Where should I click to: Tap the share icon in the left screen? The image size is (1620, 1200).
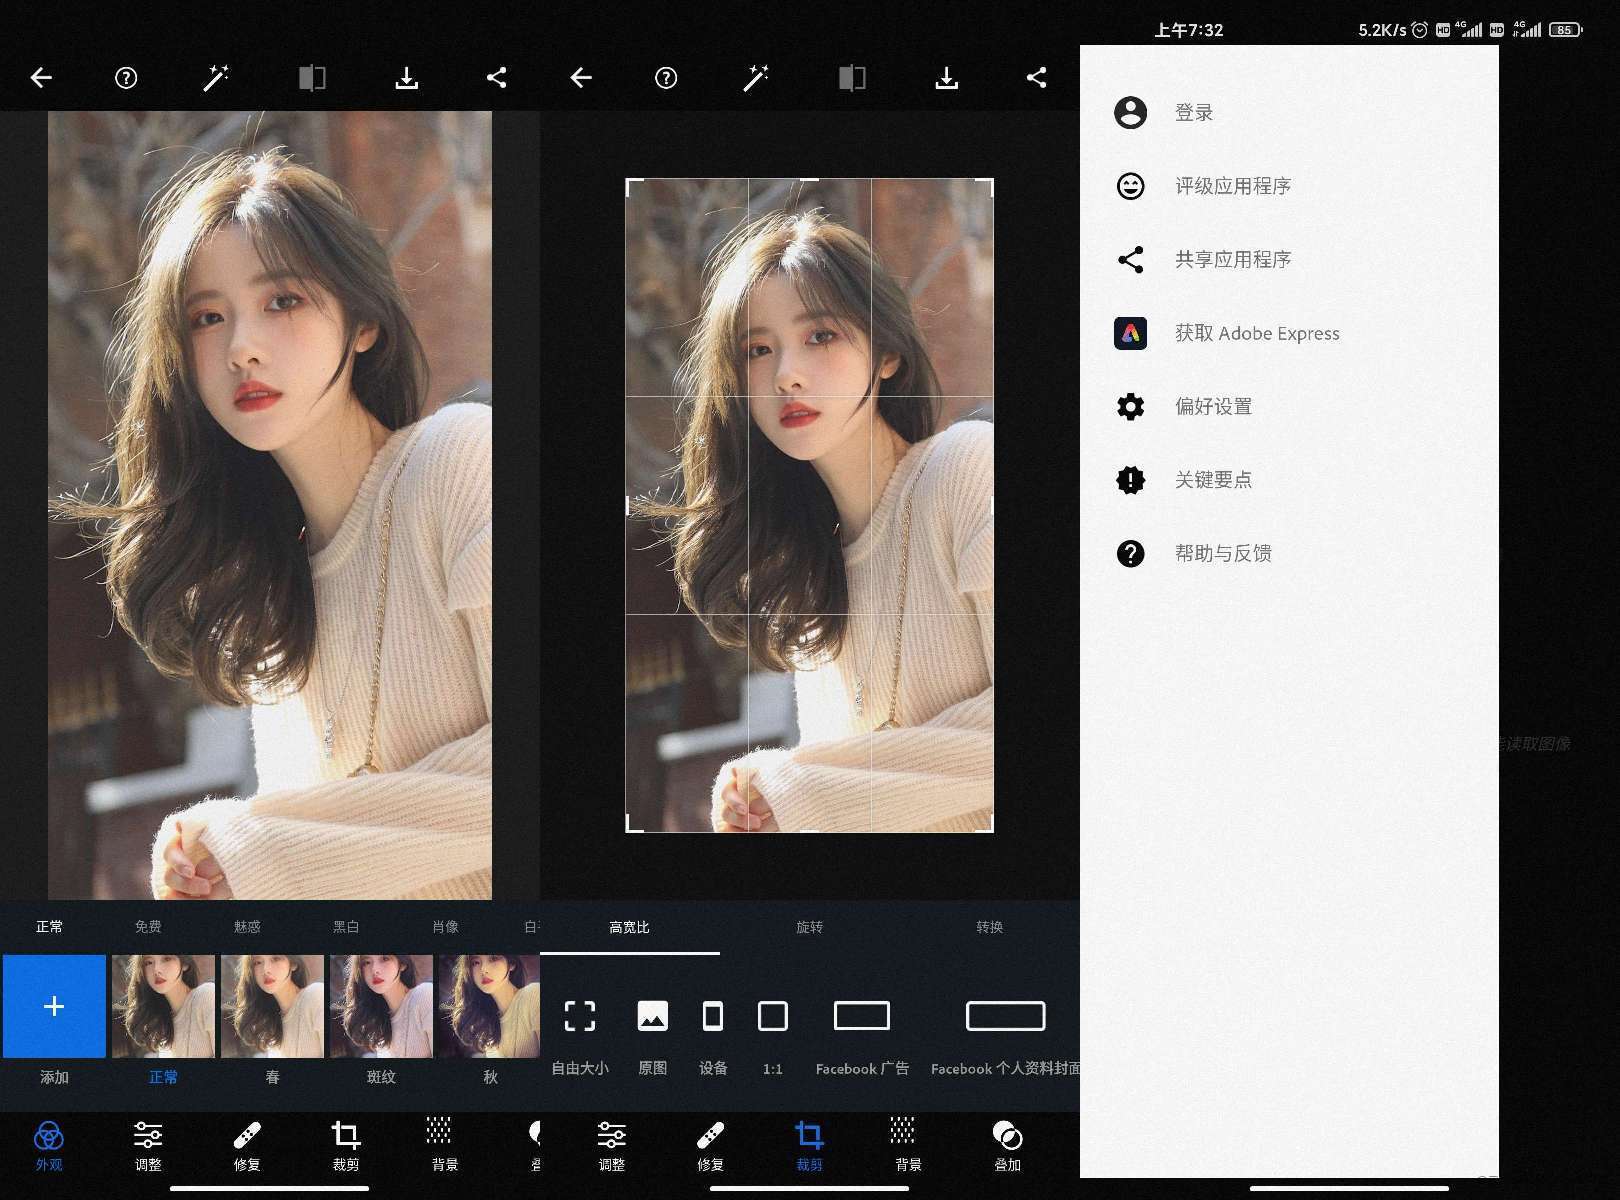[497, 78]
